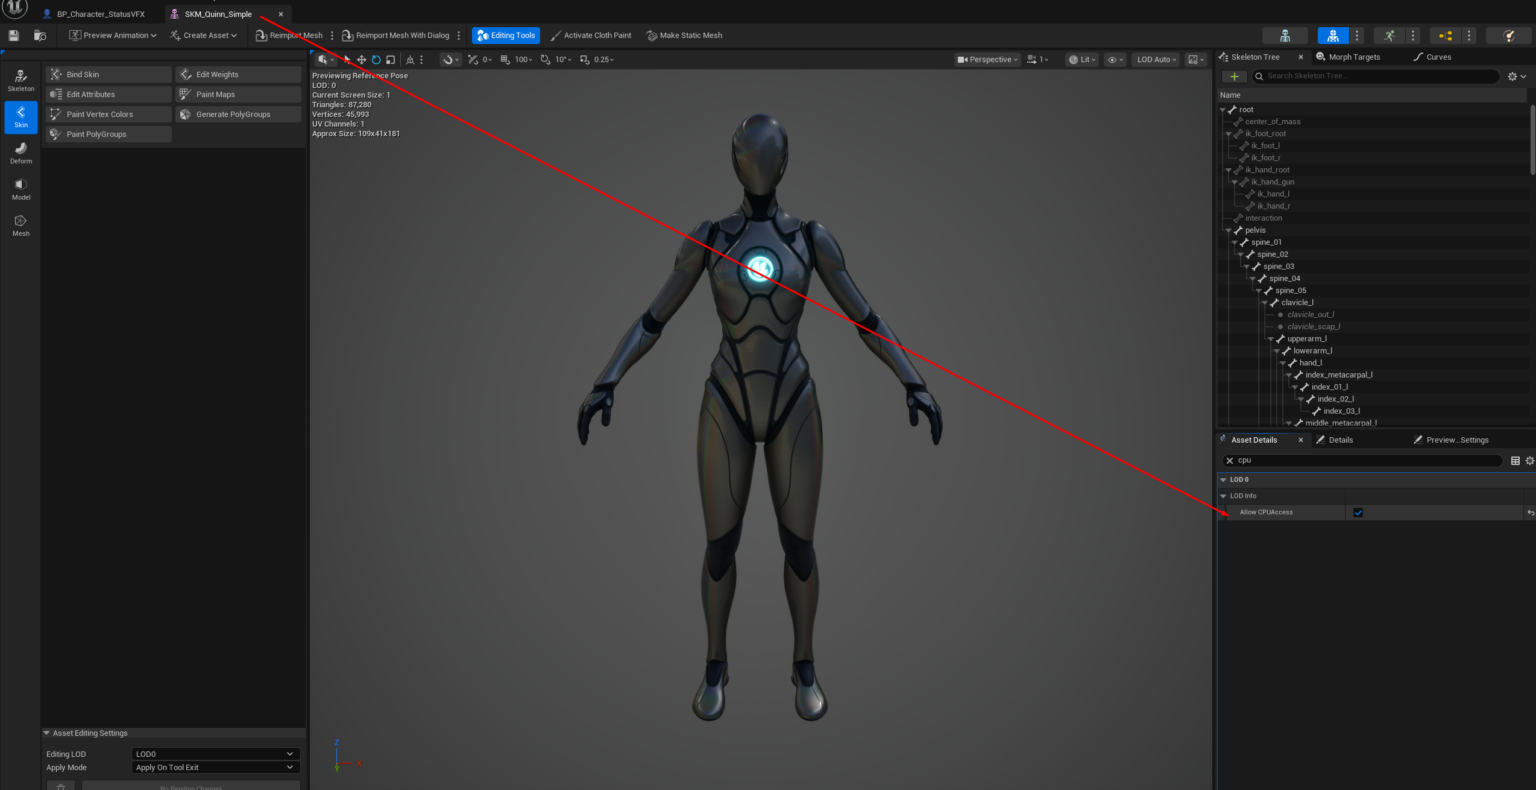Click the Search Skeleton Tree field
1536x790 pixels.
pos(1380,76)
